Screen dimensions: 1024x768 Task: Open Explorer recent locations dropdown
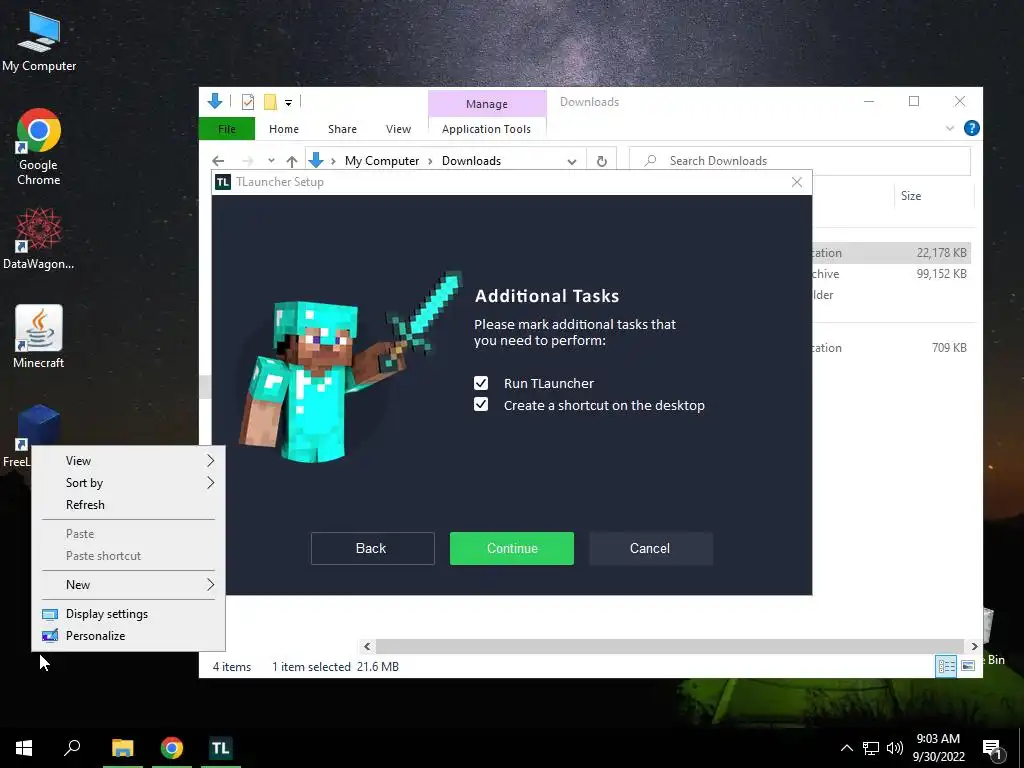[x=271, y=161]
